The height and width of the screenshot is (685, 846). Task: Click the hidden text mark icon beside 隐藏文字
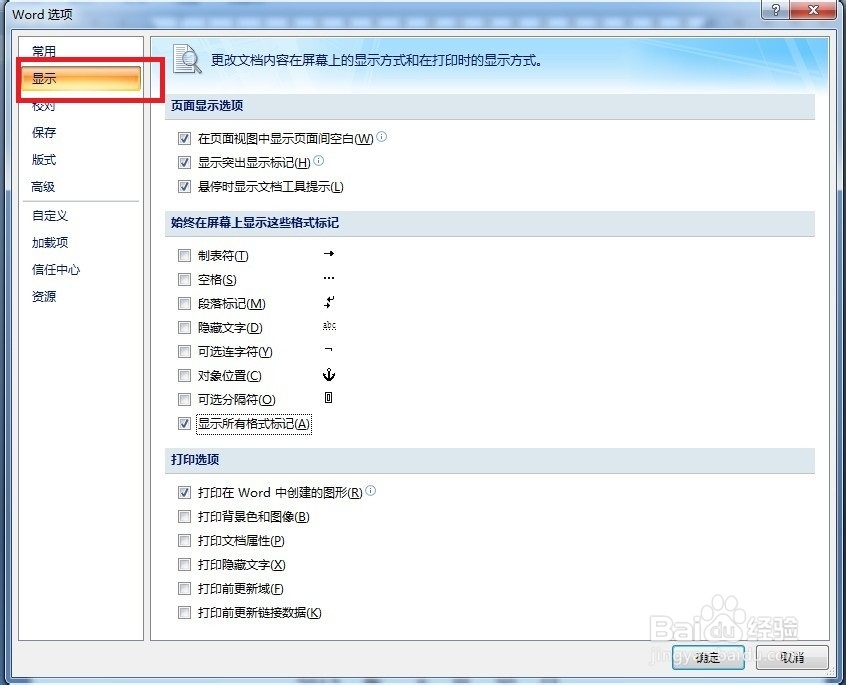(330, 327)
